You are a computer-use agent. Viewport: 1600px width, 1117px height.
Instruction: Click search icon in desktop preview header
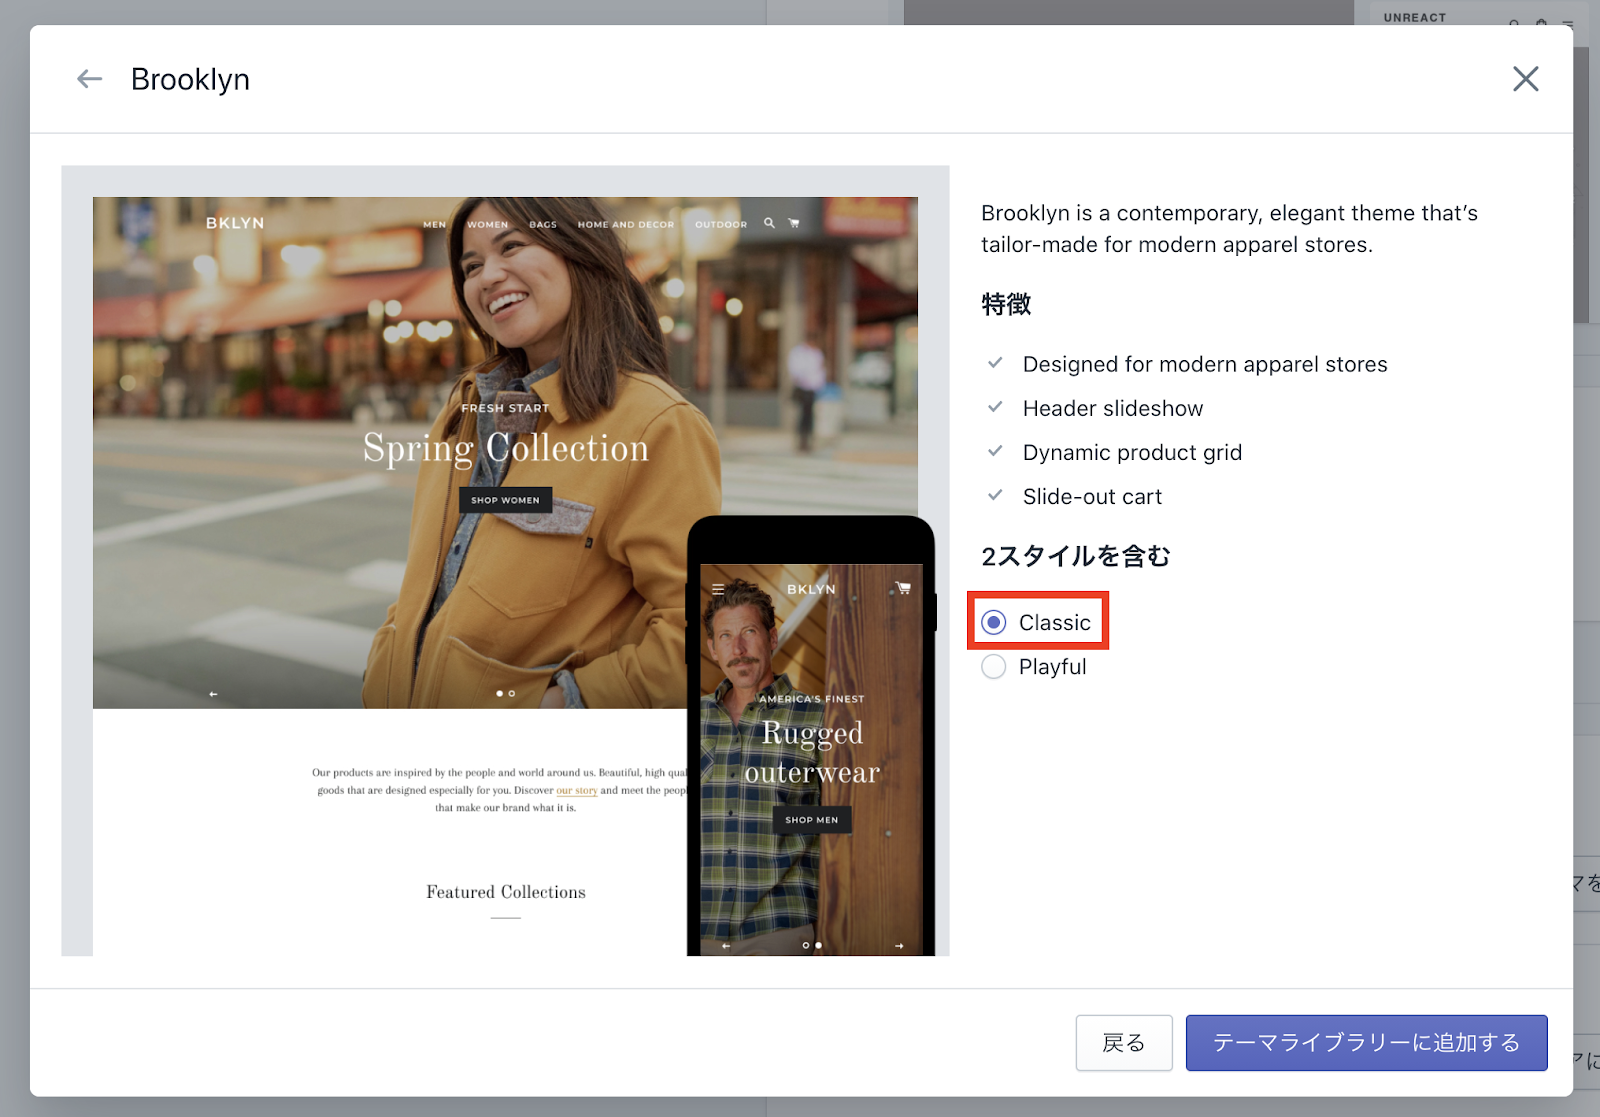769,223
